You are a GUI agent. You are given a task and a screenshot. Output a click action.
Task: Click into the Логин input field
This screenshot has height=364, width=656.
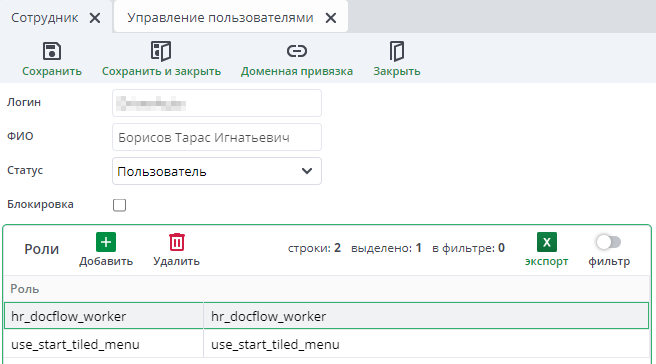coord(217,103)
